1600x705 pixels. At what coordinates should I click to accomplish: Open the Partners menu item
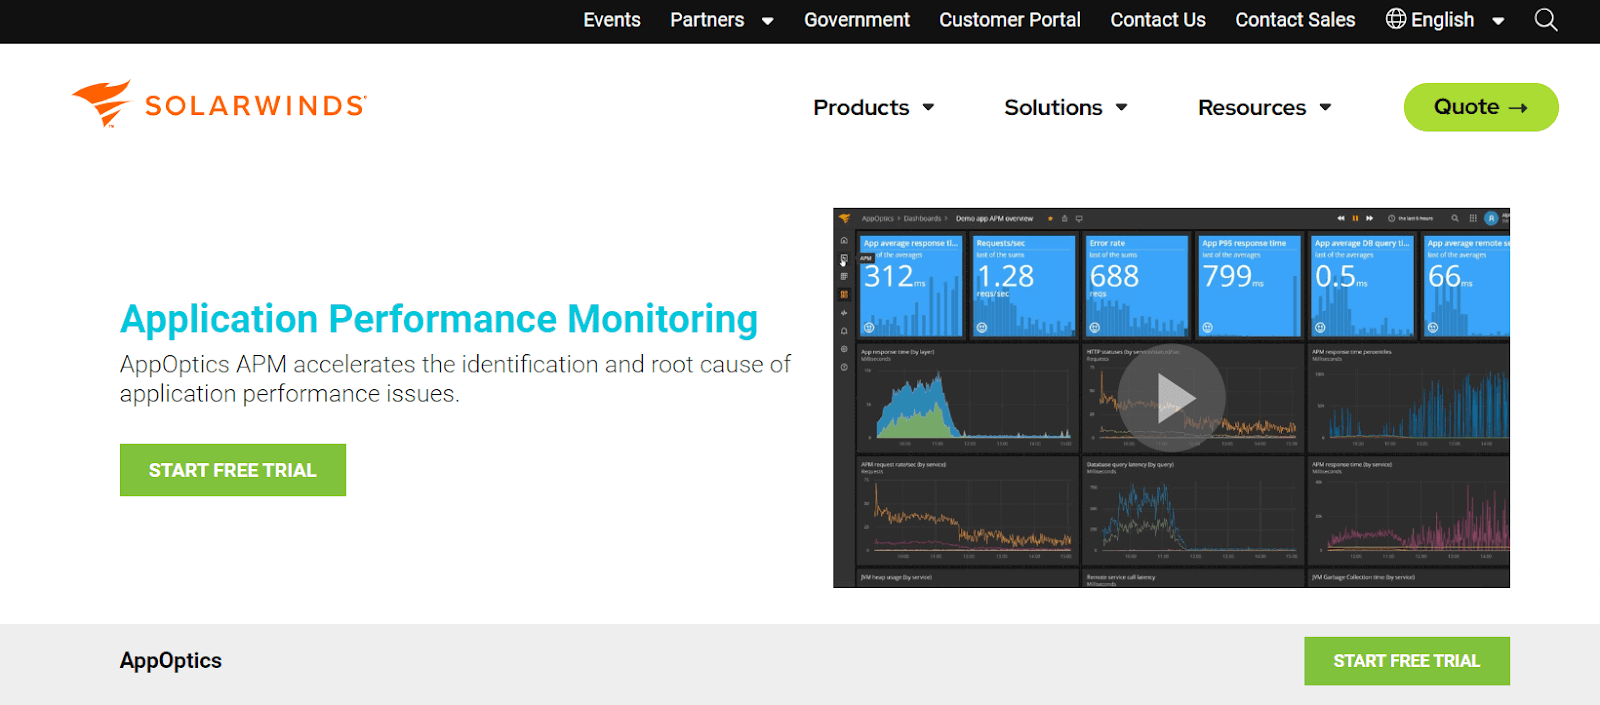point(707,20)
